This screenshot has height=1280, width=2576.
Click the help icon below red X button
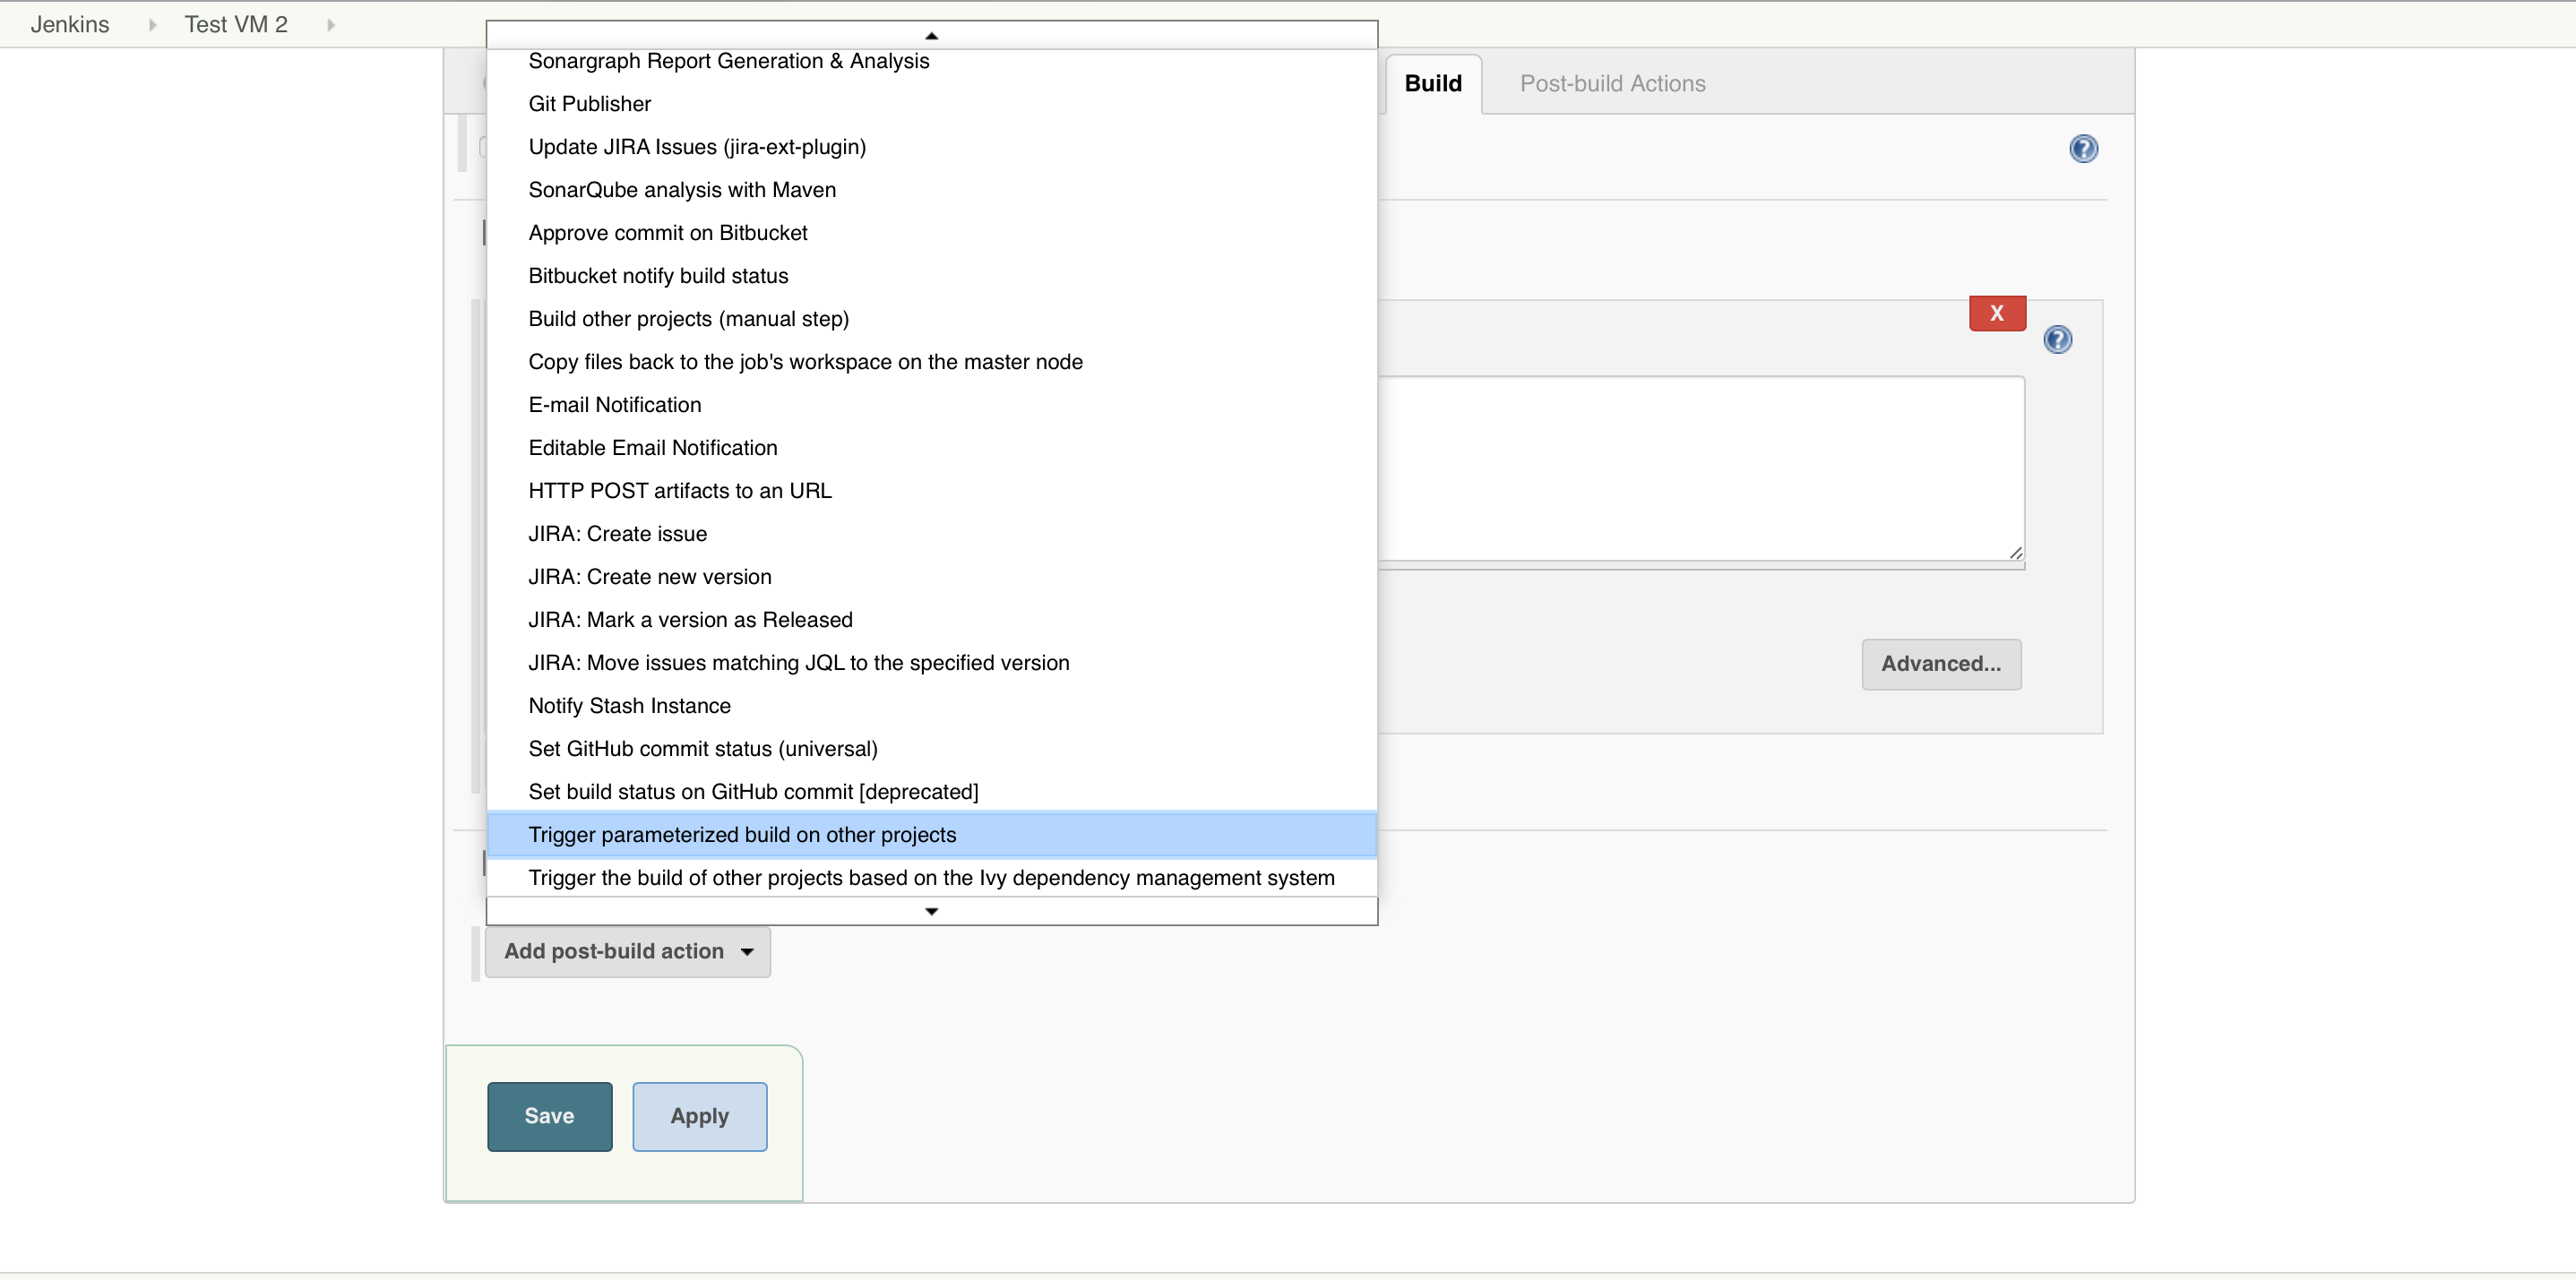pos(2058,340)
